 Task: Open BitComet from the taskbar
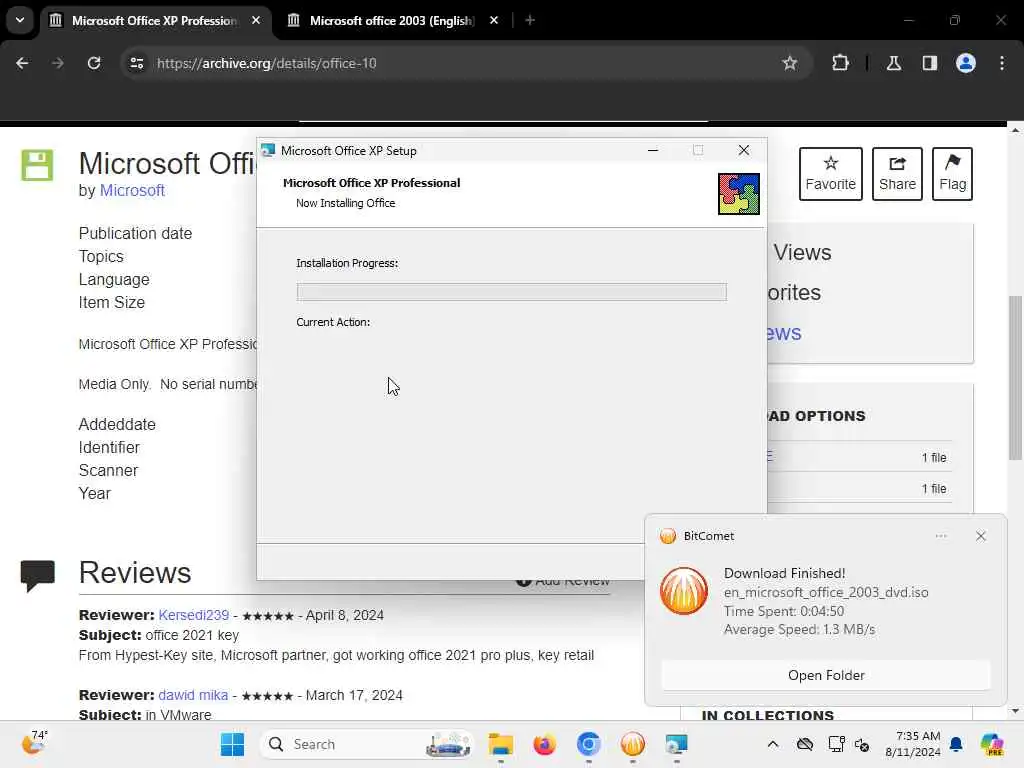(x=632, y=744)
